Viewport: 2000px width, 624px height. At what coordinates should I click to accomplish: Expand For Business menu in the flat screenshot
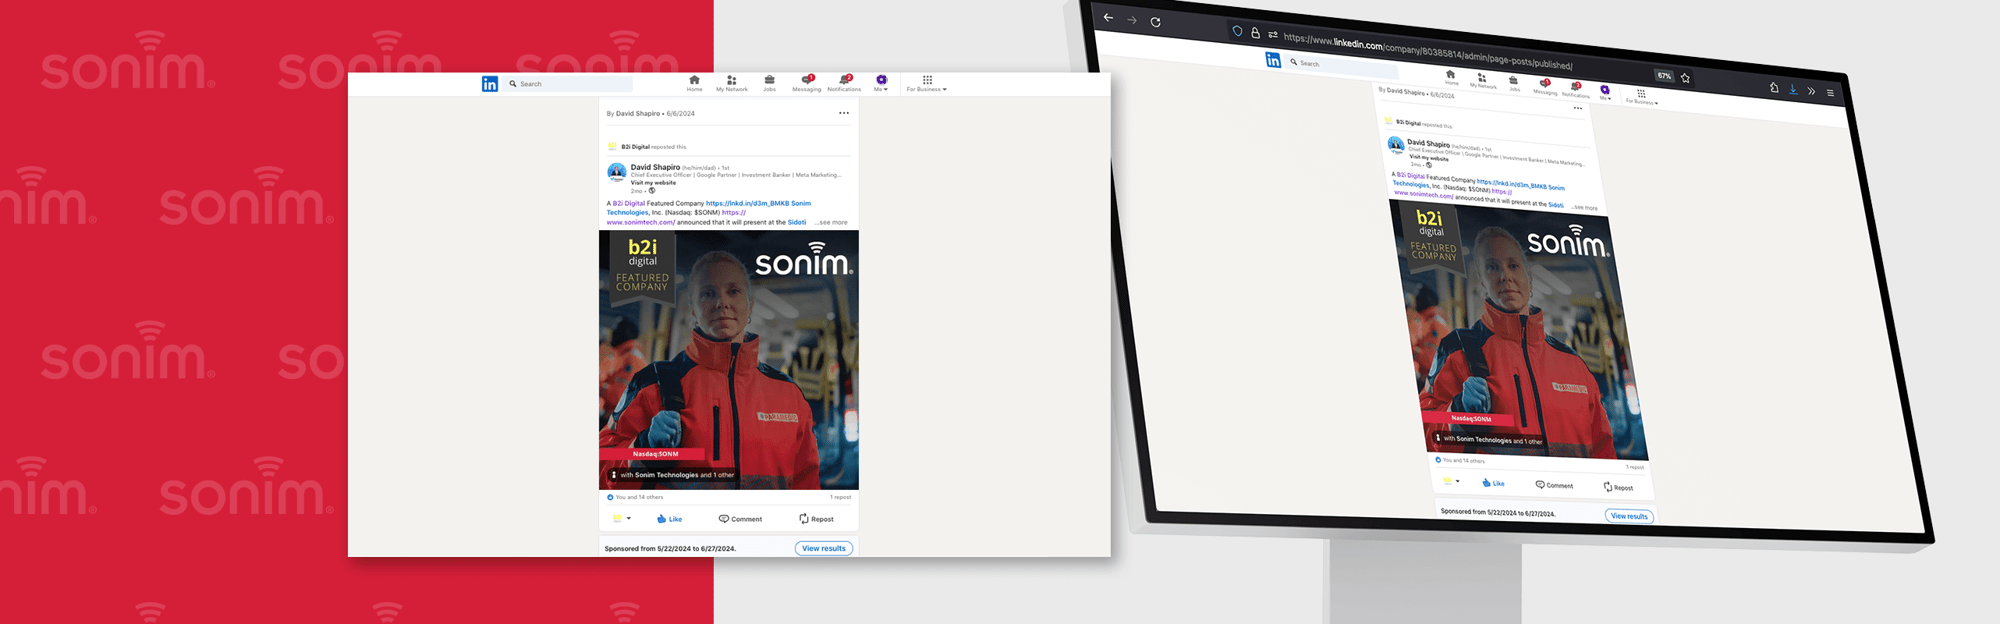pos(927,83)
